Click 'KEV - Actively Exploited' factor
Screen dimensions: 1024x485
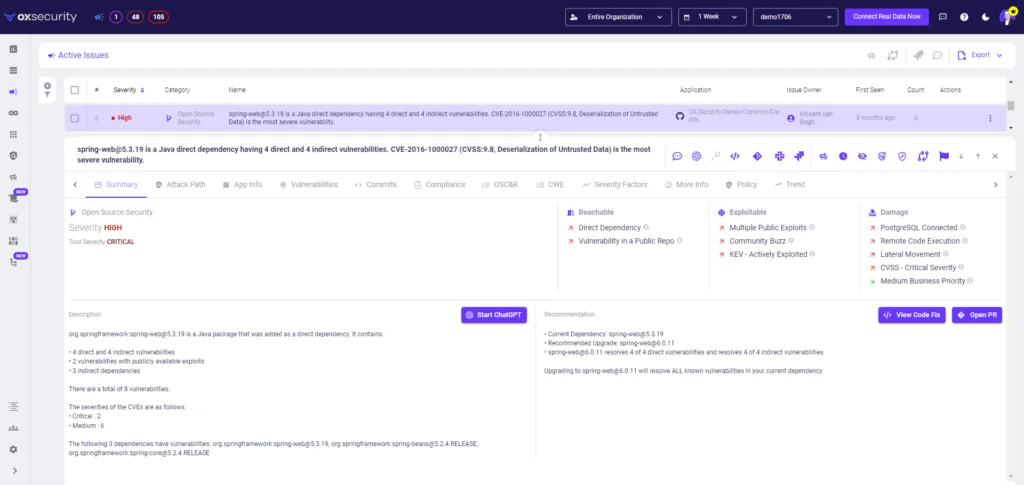(x=769, y=255)
